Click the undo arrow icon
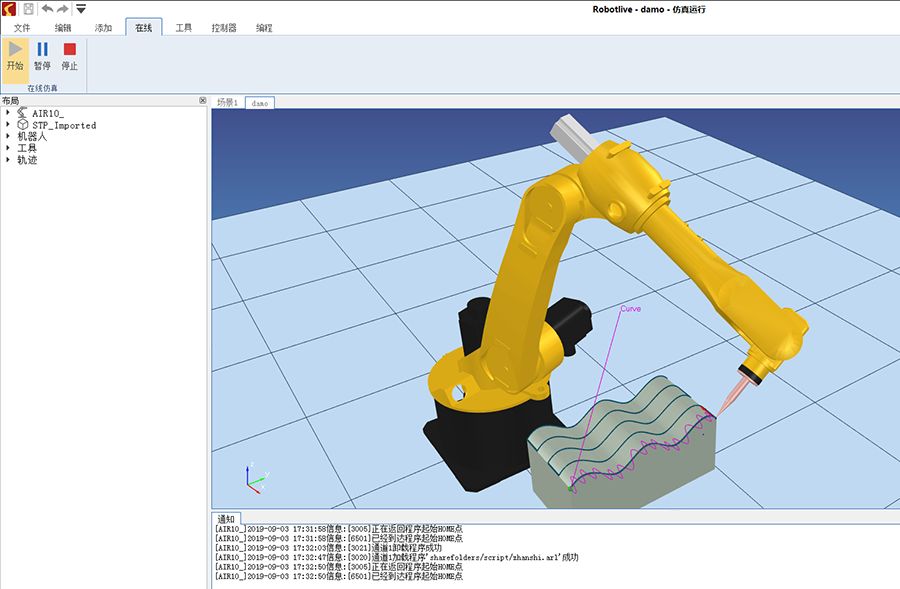This screenshot has width=900, height=589. pos(46,8)
